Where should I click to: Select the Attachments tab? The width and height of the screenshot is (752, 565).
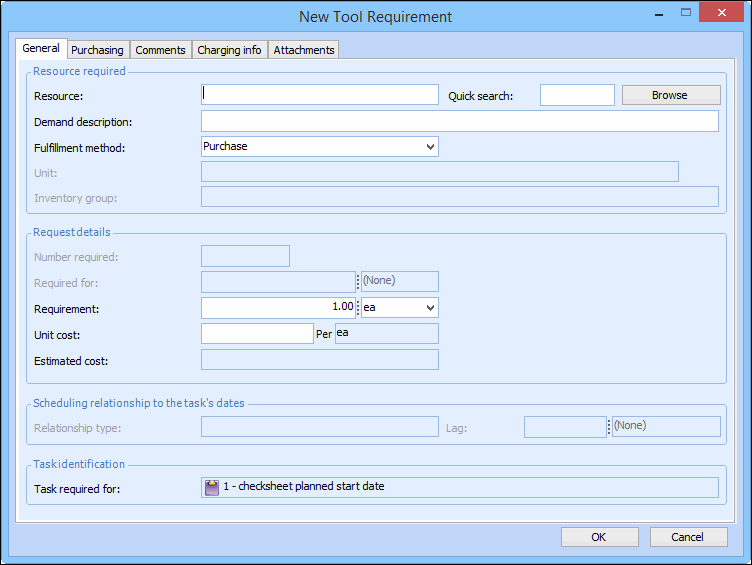click(304, 50)
